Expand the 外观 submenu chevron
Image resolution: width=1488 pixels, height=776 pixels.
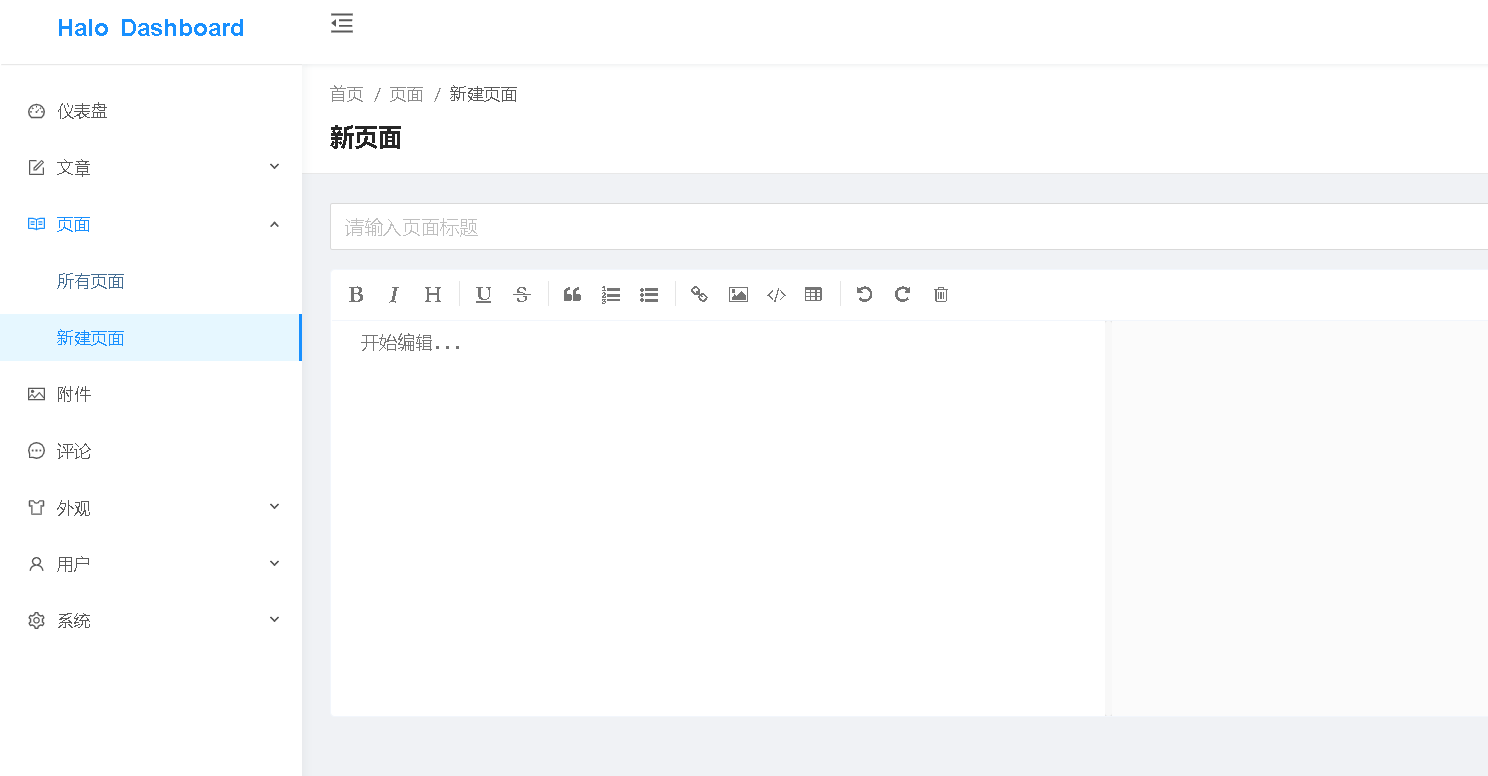(275, 507)
